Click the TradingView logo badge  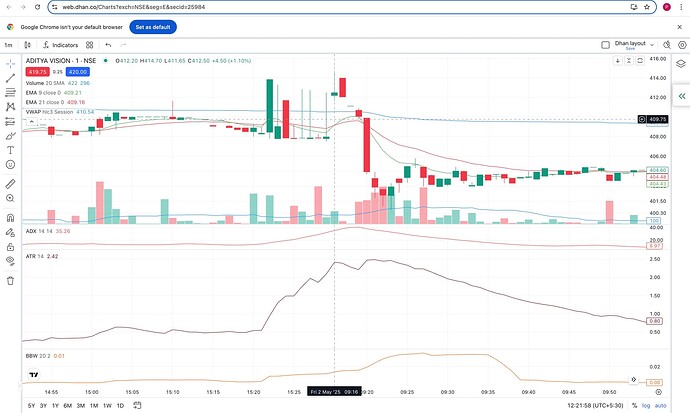coord(34,375)
